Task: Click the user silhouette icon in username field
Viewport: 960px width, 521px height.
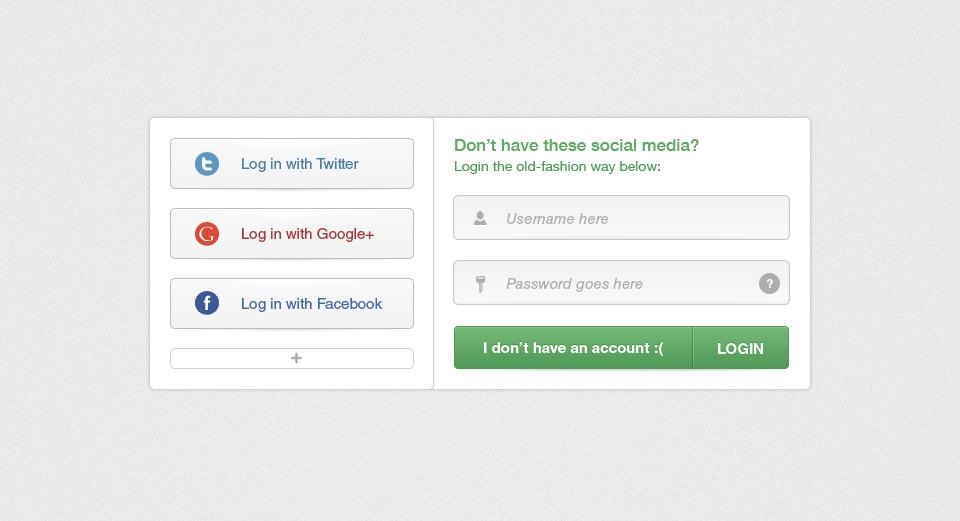Action: (x=481, y=218)
